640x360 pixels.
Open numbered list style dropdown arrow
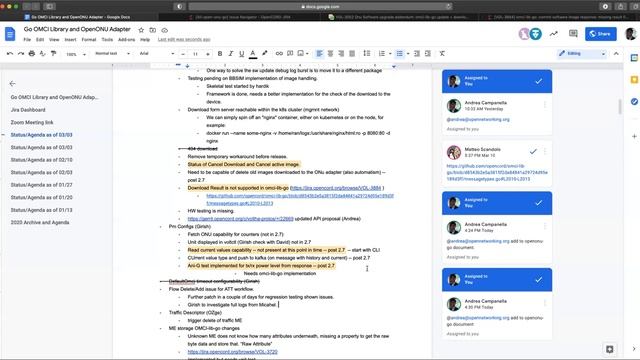(390, 53)
